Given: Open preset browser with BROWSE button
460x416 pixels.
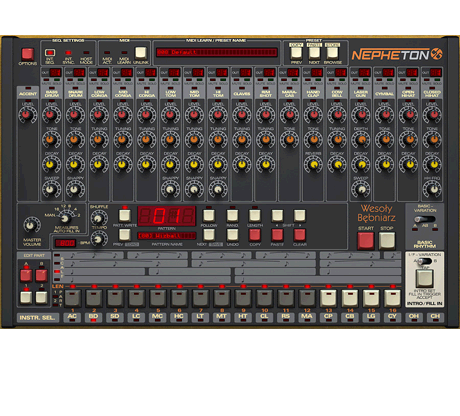Looking at the screenshot, I should click(332, 53).
